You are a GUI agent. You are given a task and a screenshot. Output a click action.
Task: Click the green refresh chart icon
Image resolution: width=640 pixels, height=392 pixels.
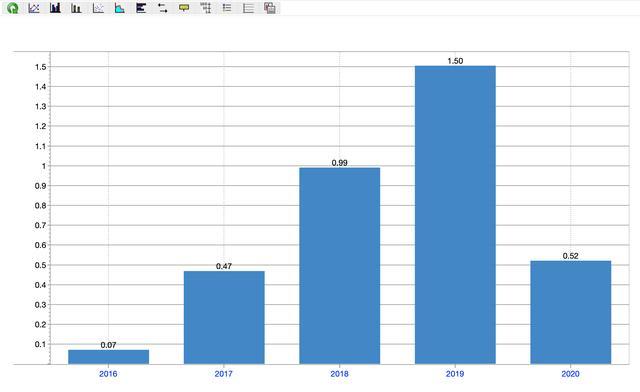[x=13, y=8]
